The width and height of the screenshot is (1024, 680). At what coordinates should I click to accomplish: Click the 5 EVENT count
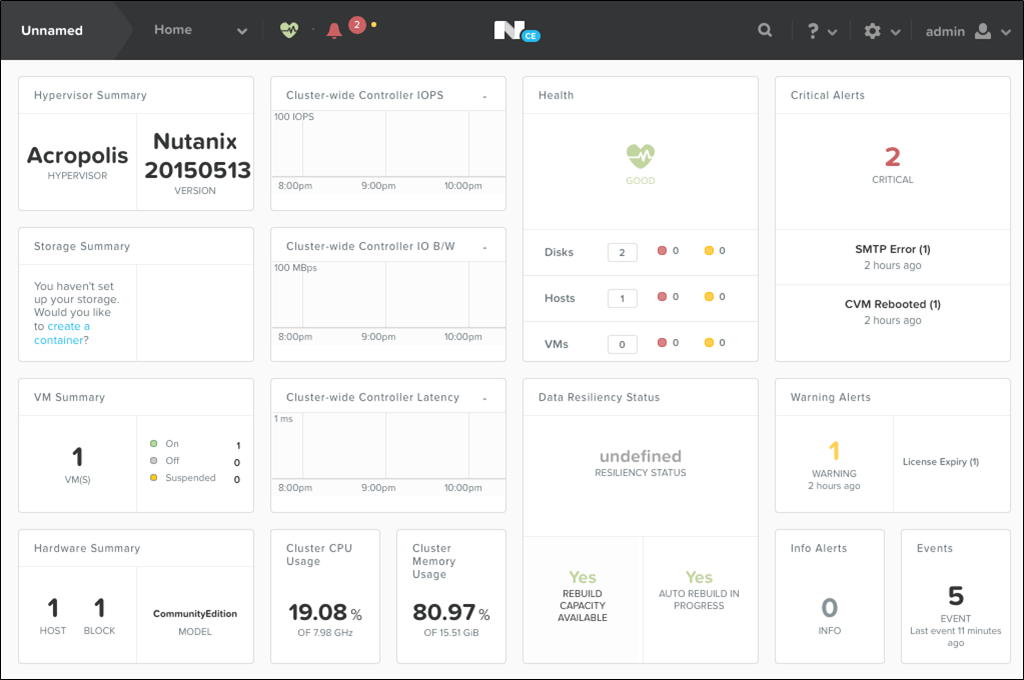pyautogui.click(x=956, y=596)
